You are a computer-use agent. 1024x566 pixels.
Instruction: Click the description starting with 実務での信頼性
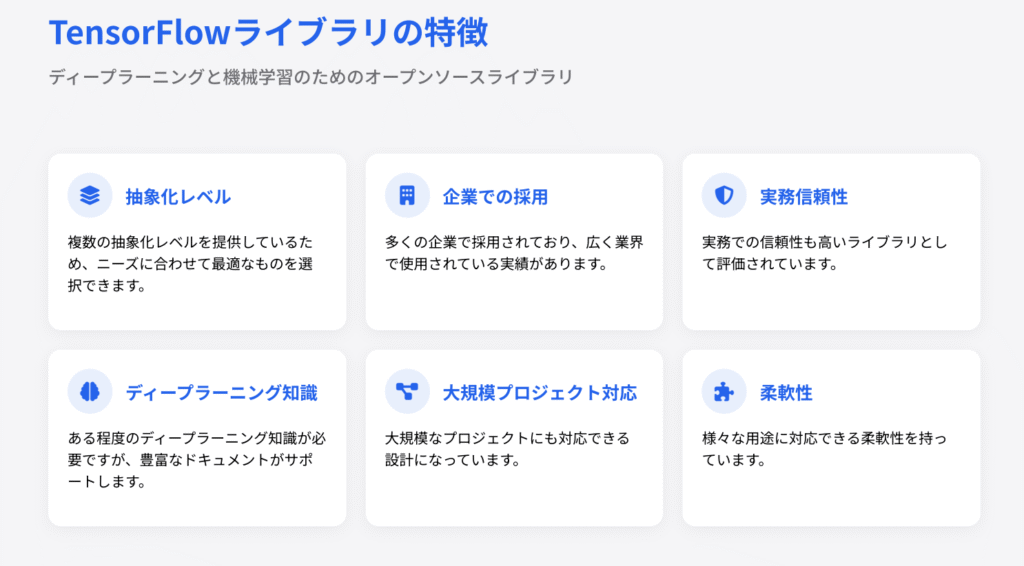tap(830, 253)
